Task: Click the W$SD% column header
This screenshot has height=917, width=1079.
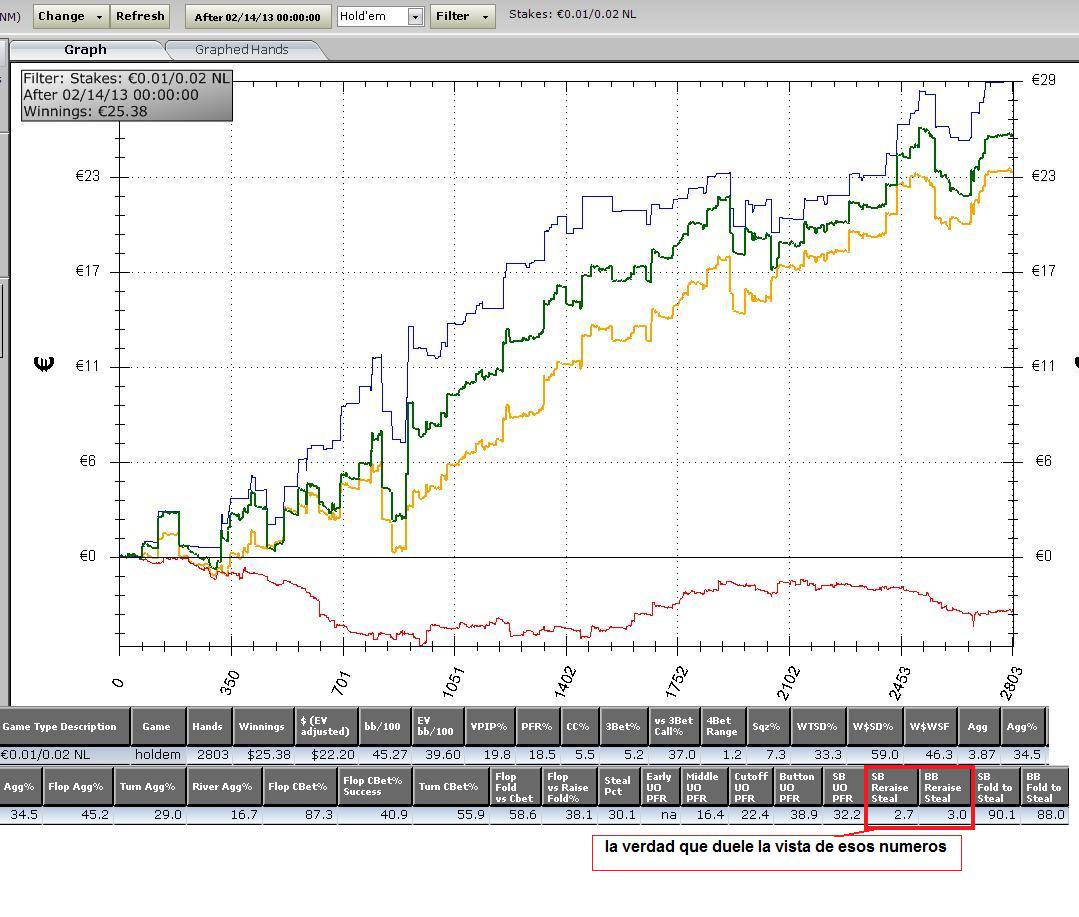Action: point(875,726)
